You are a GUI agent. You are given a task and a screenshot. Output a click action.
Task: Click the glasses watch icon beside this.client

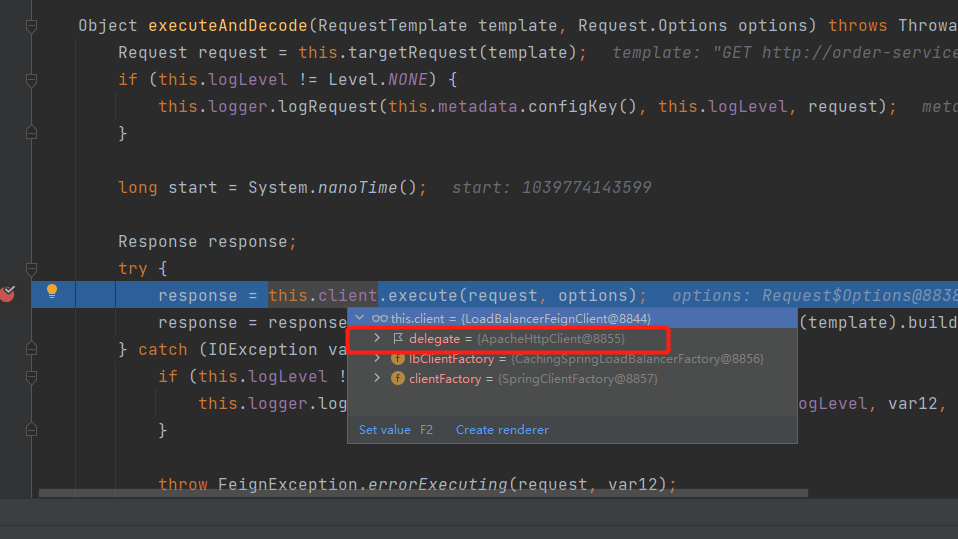(380, 318)
